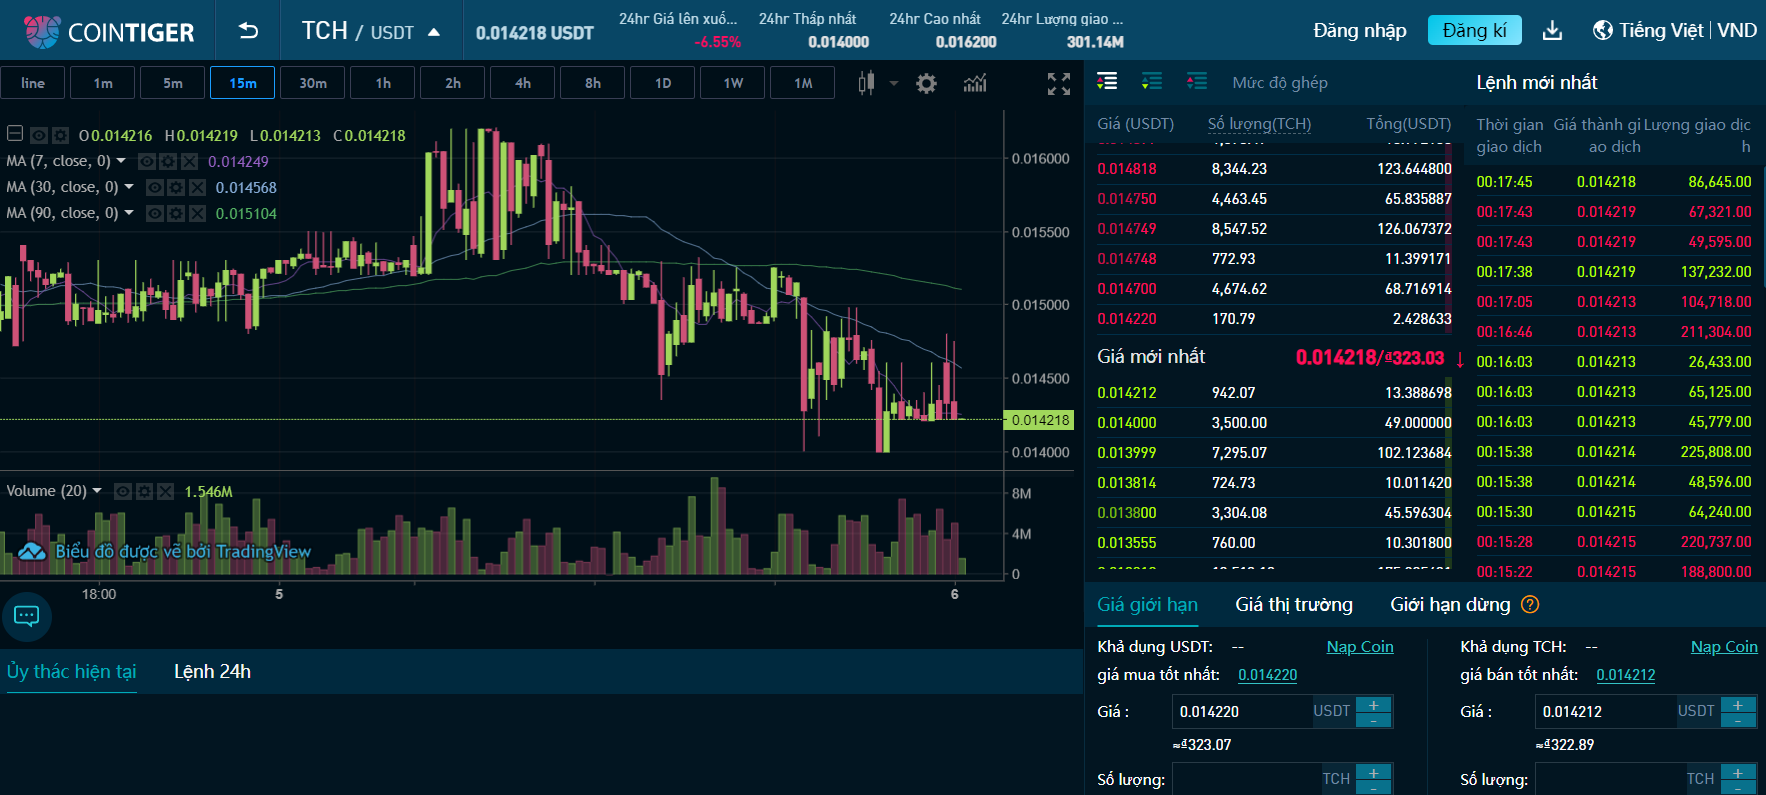
Task: Open the Ủy thác hiện tại tab
Action: 71,671
